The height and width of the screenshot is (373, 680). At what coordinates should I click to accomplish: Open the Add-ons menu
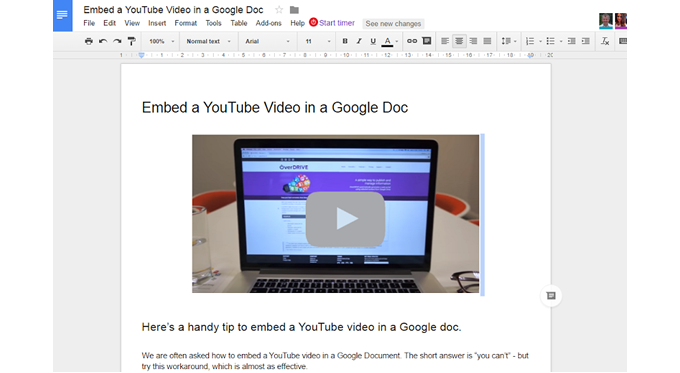(x=268, y=23)
